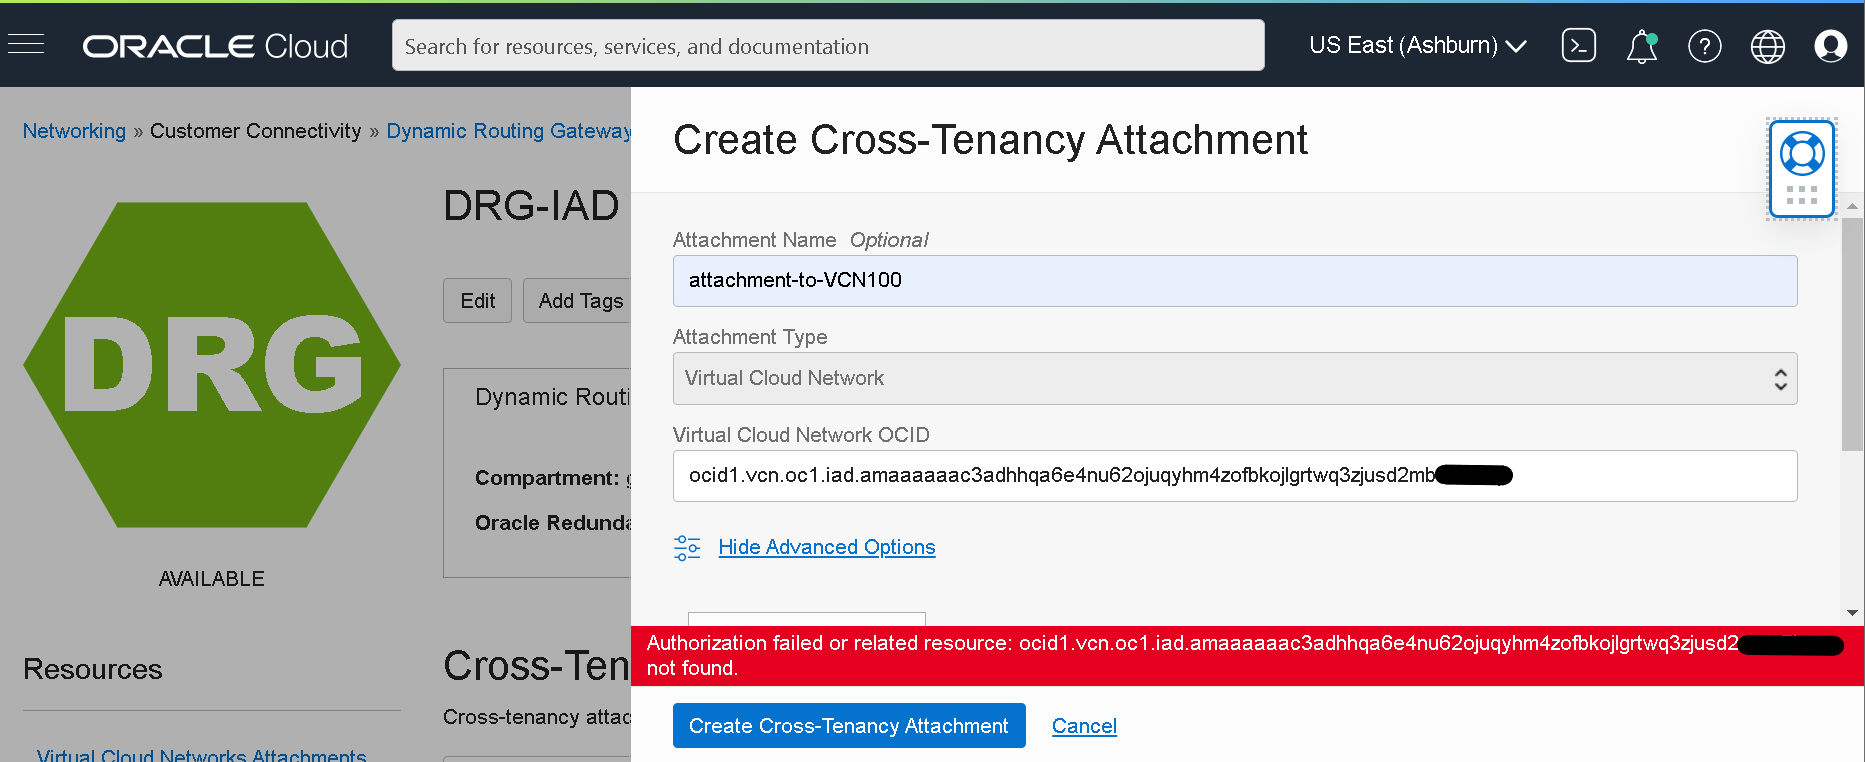Focus the Attachment Name input field
Image resolution: width=1865 pixels, height=762 pixels.
point(1234,281)
